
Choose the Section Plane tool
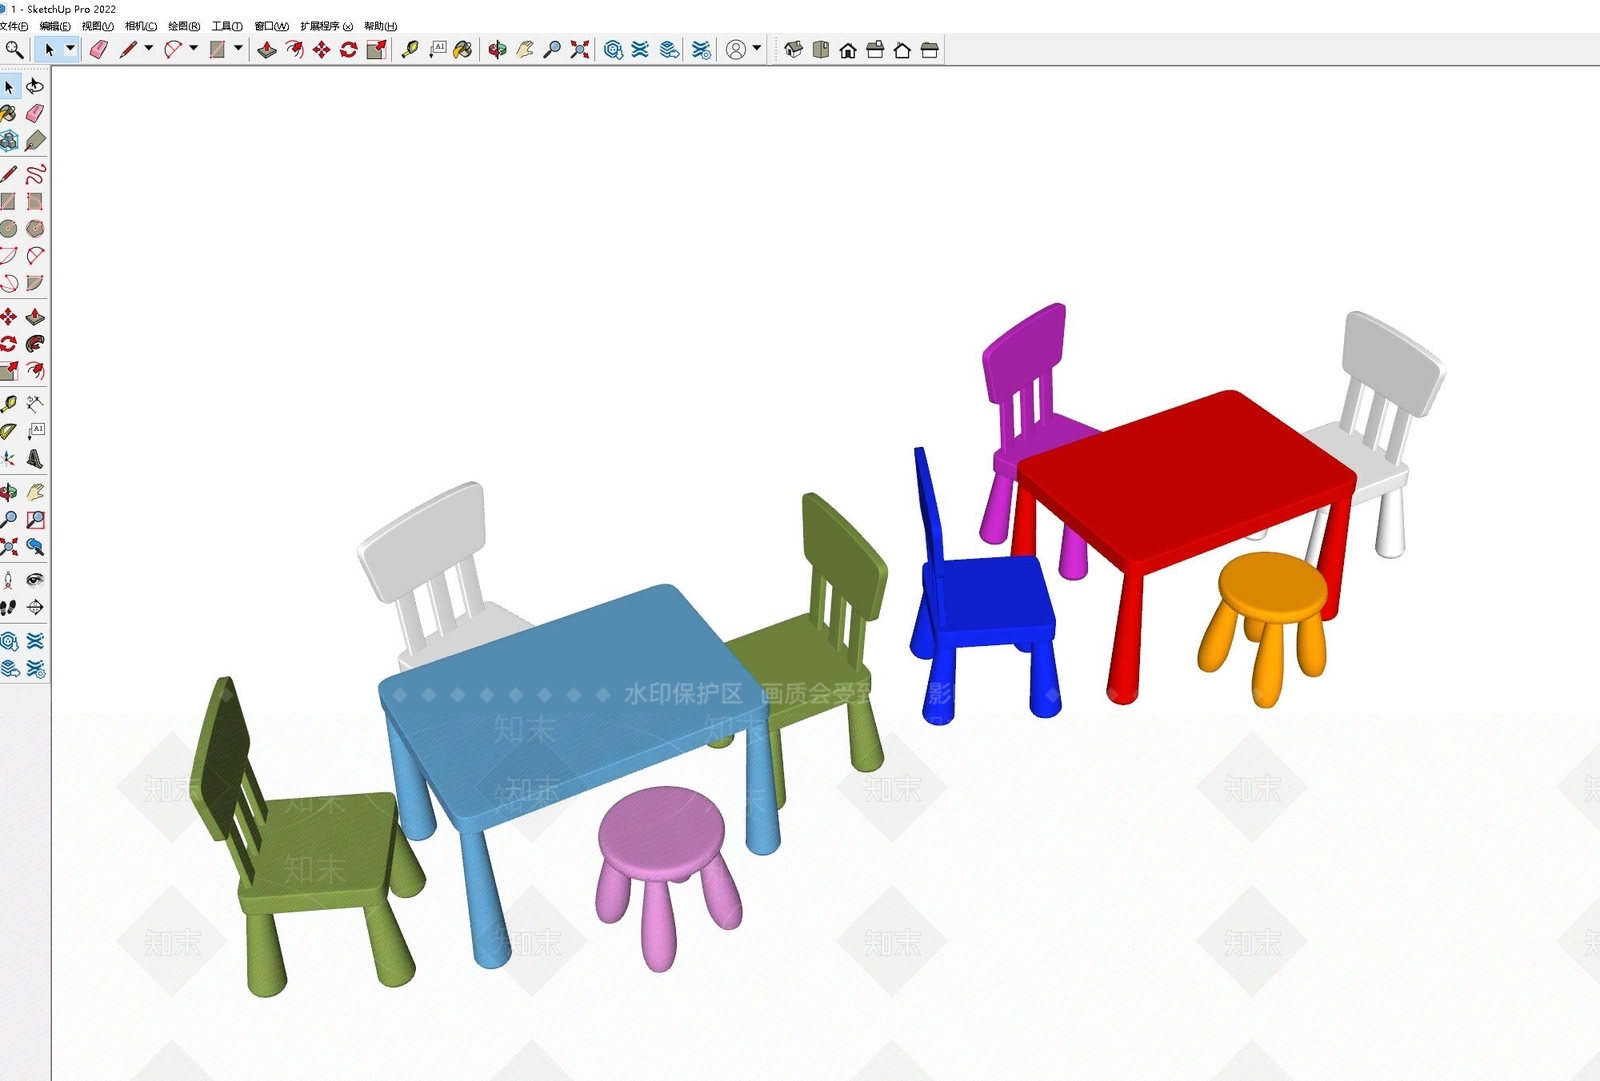35,607
